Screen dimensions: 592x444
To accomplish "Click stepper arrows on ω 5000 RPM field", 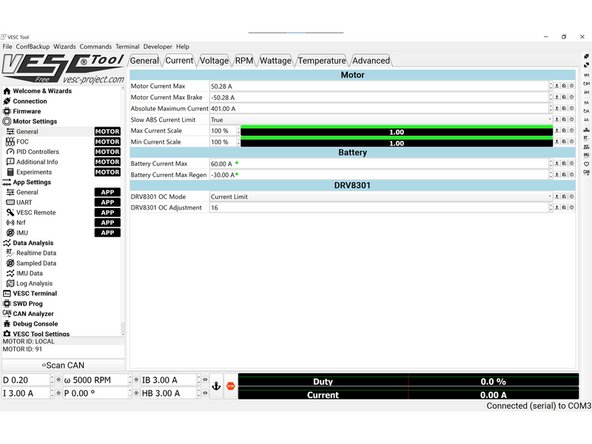I will coord(130,380).
